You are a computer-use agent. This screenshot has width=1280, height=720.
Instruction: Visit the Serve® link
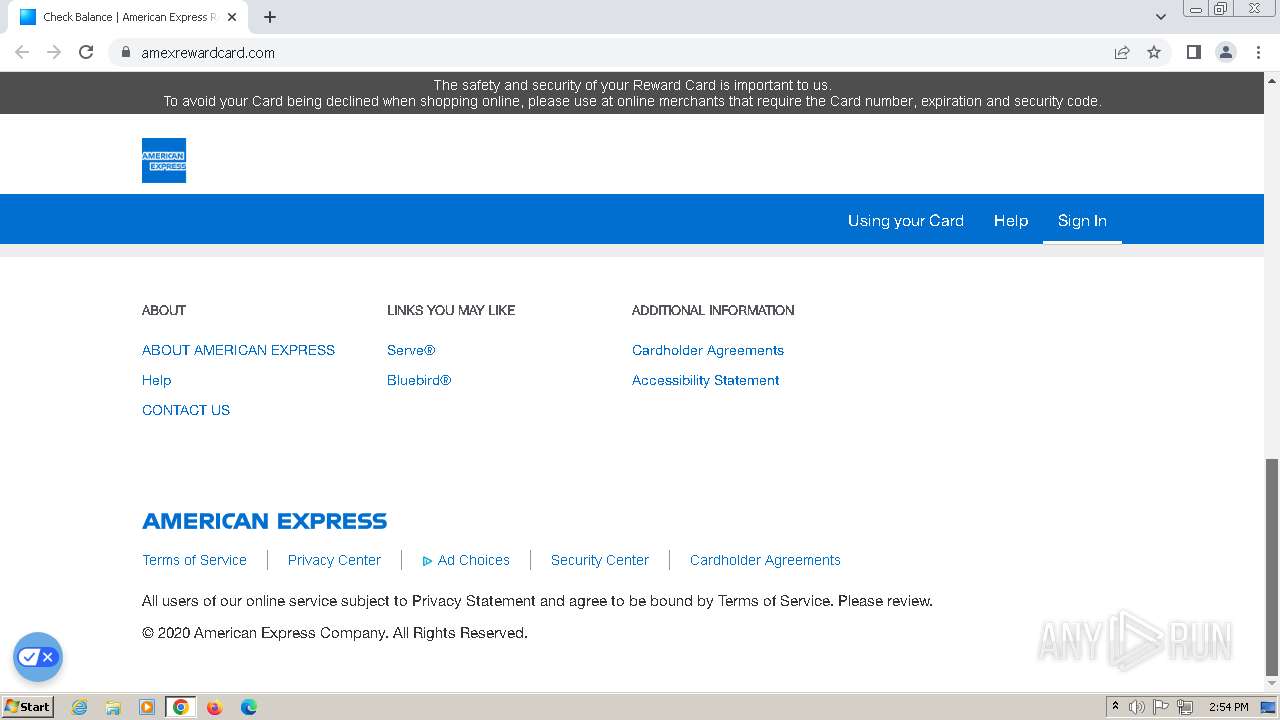click(x=411, y=350)
